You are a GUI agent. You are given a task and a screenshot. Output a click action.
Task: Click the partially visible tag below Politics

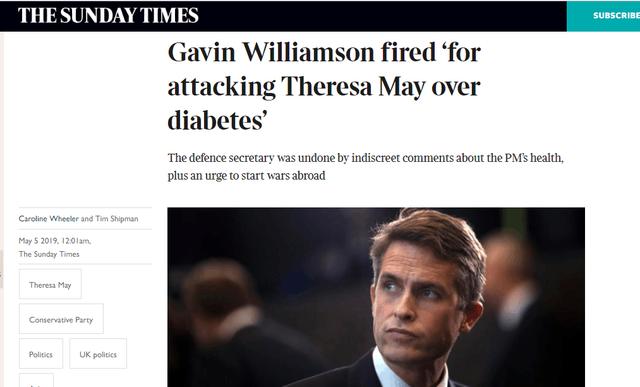tap(36, 380)
